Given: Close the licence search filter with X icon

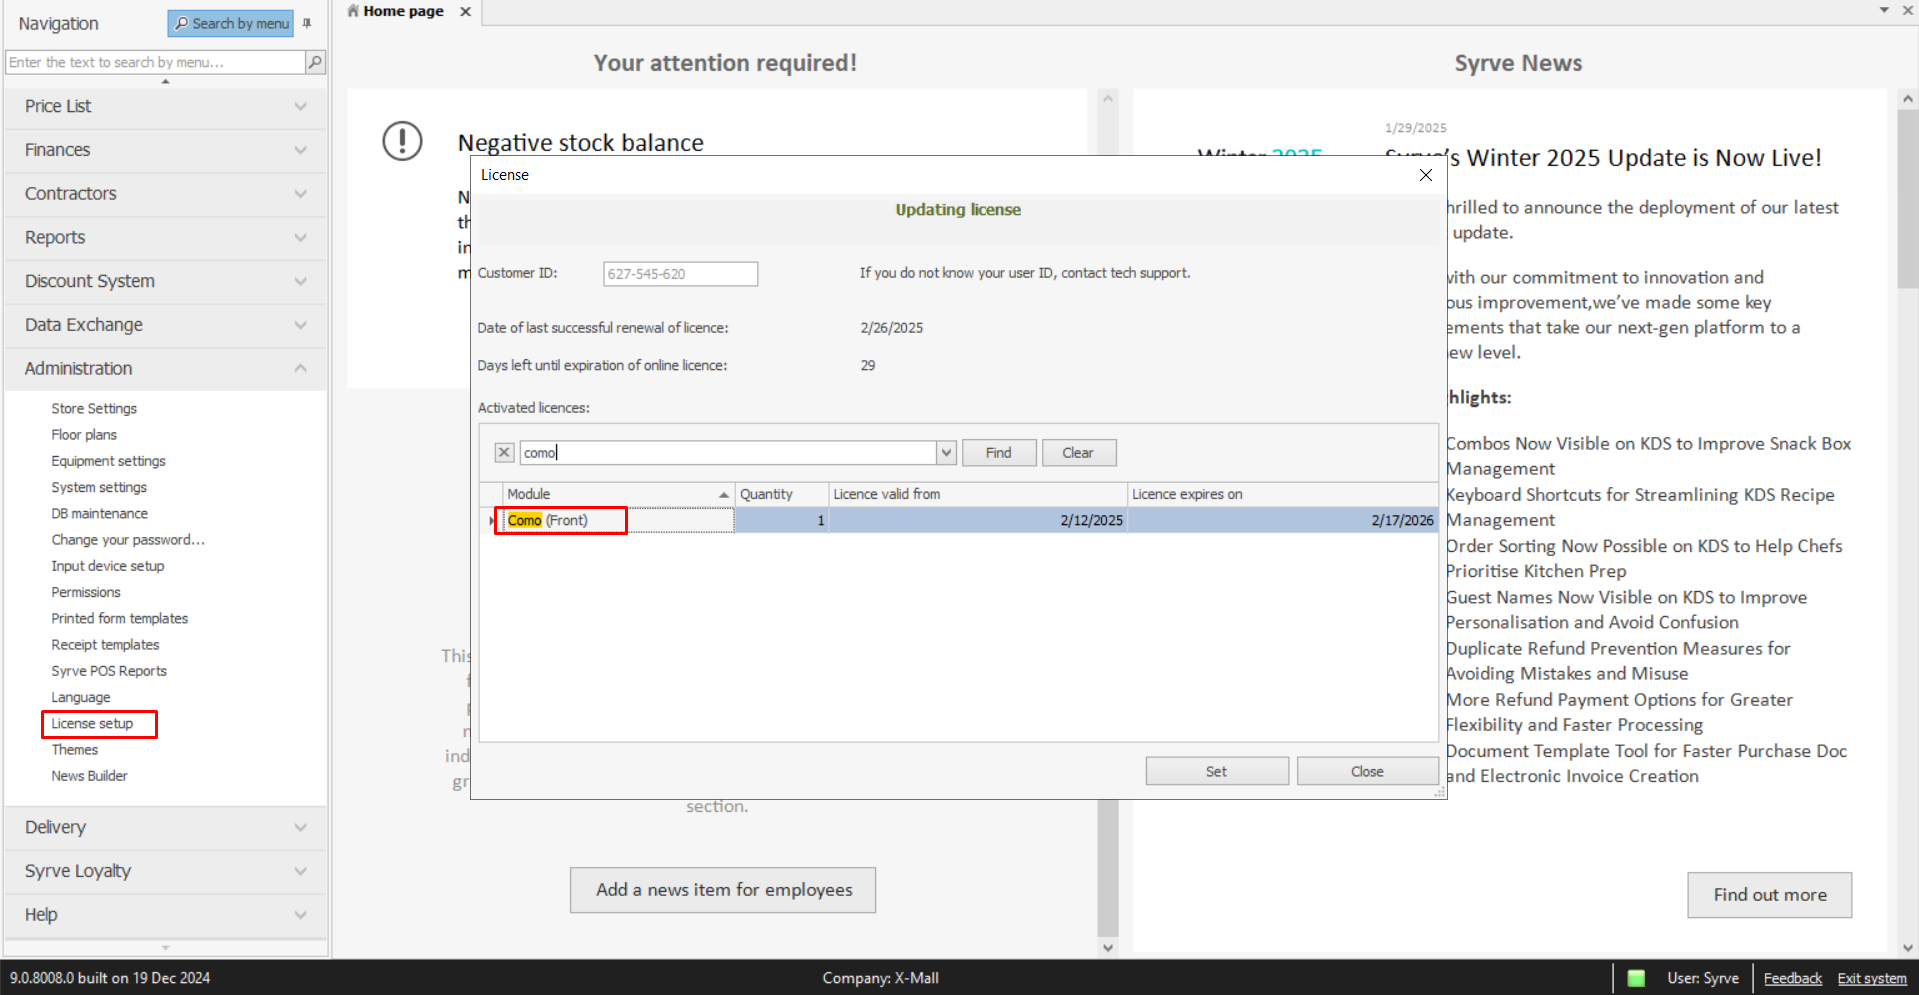Looking at the screenshot, I should [x=504, y=453].
